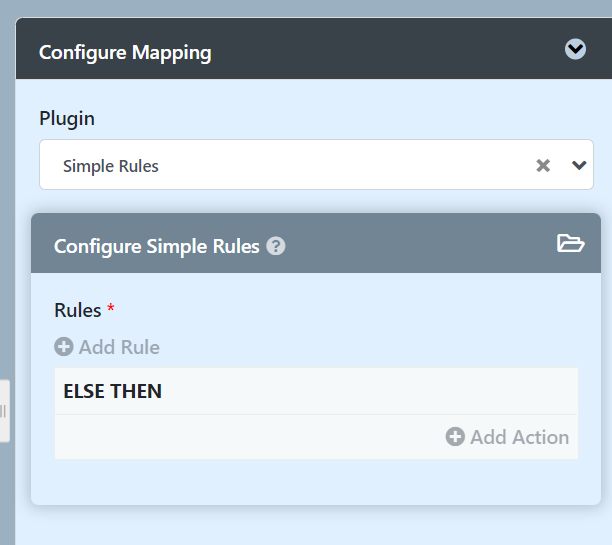Image resolution: width=612 pixels, height=545 pixels.
Task: Open help for Configure Simple Rules
Action: click(x=277, y=246)
